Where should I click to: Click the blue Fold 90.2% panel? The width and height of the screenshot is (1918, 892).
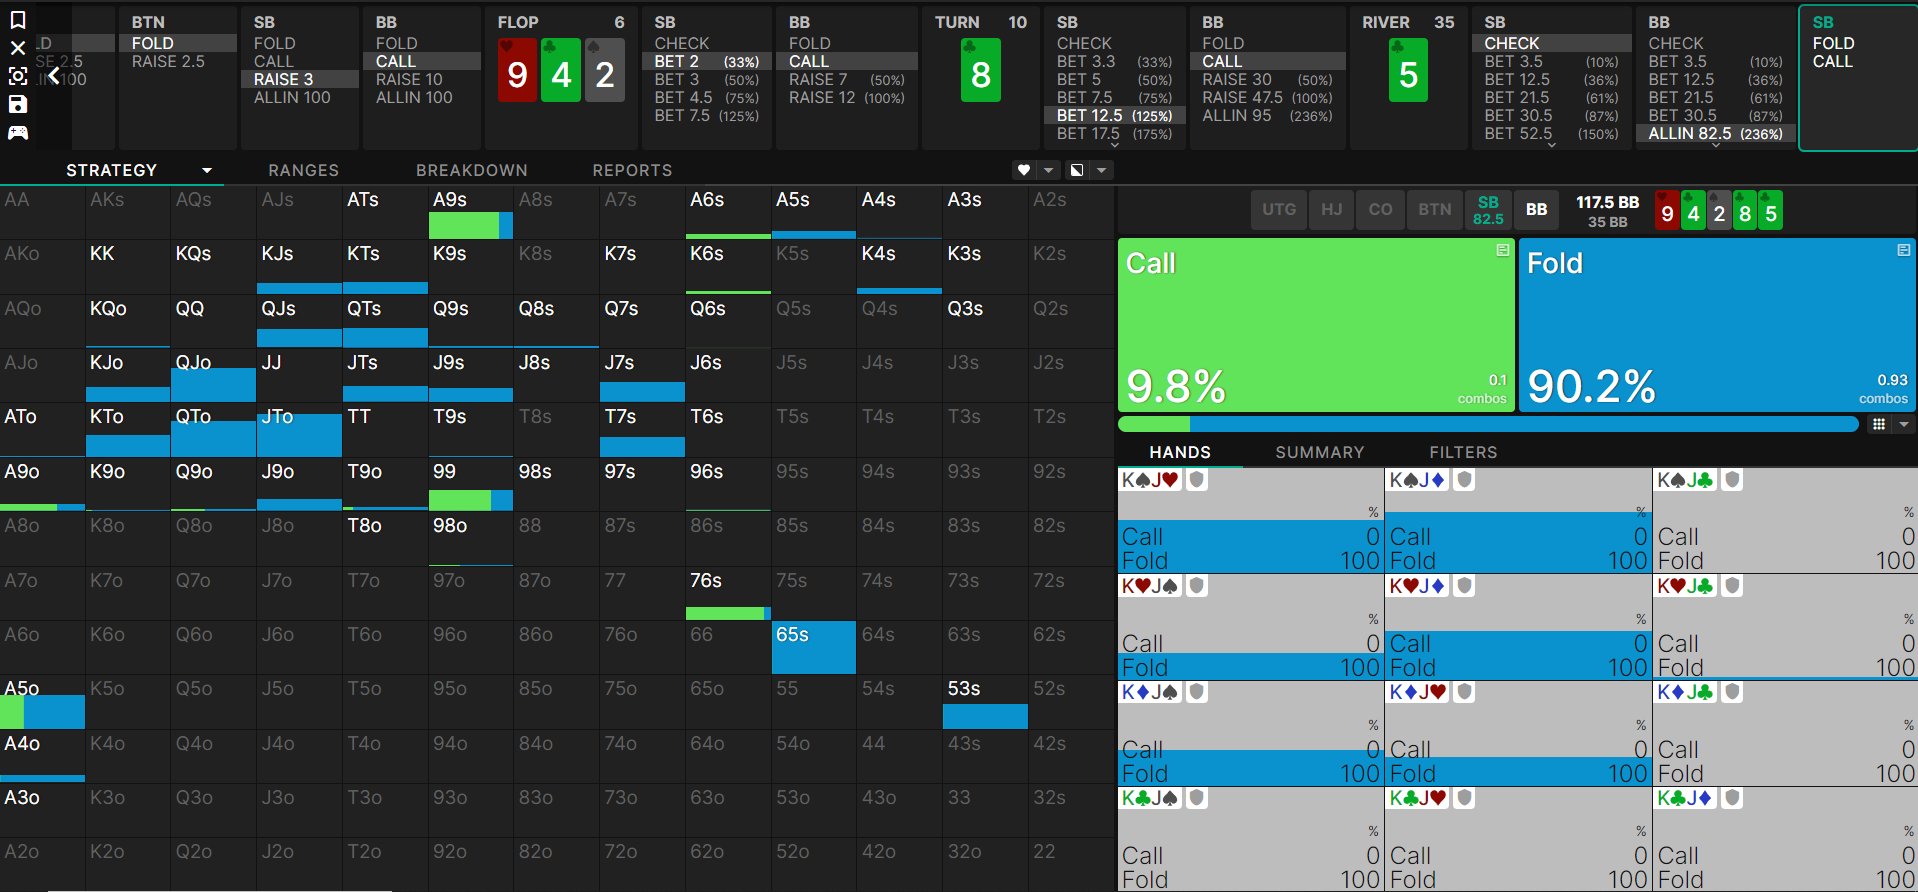point(1717,325)
